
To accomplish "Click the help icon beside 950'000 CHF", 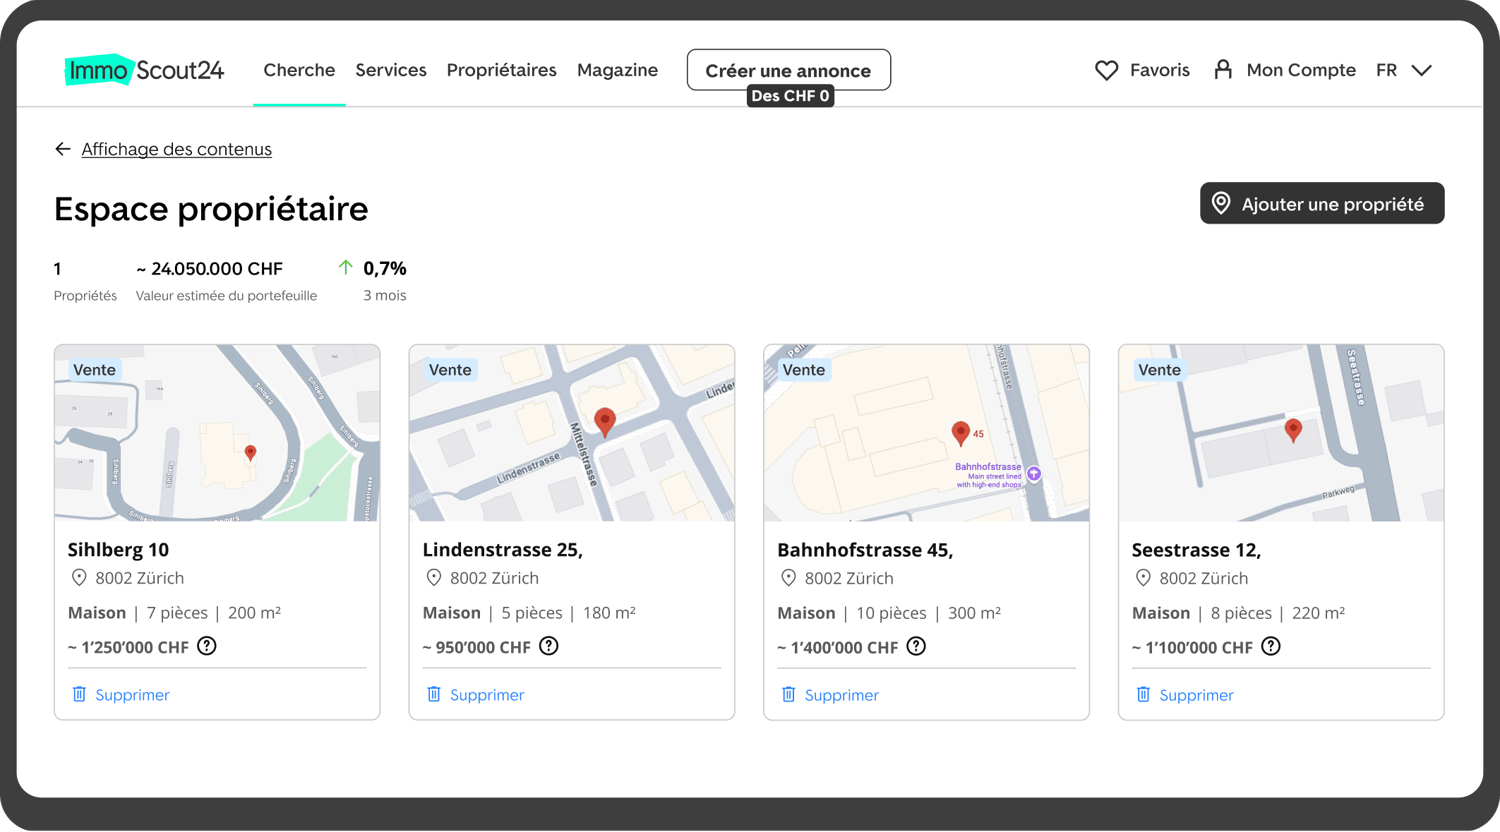I will tap(549, 646).
